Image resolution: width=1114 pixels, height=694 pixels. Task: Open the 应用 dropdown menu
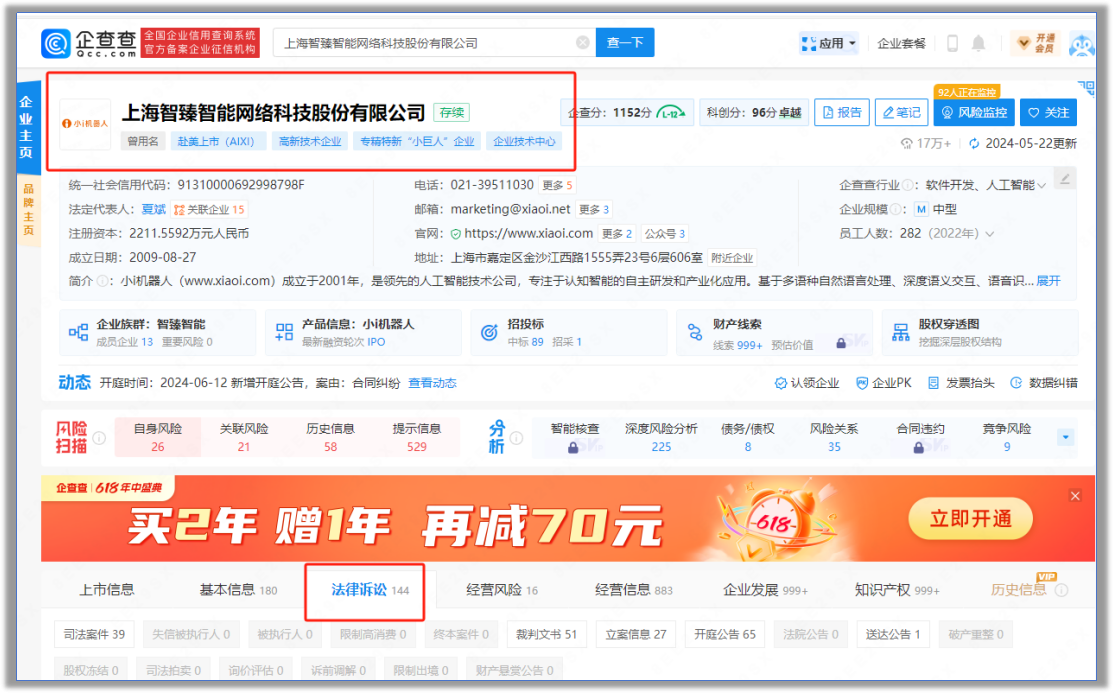coord(829,43)
